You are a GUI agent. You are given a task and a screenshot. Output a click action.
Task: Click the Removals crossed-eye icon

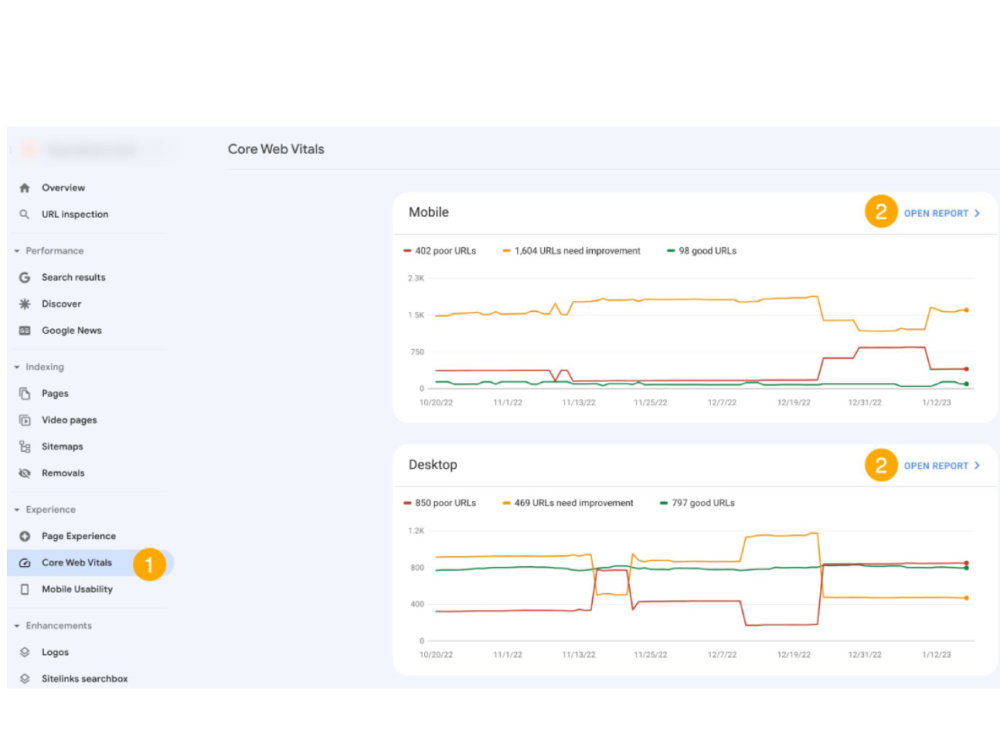pyautogui.click(x=24, y=473)
